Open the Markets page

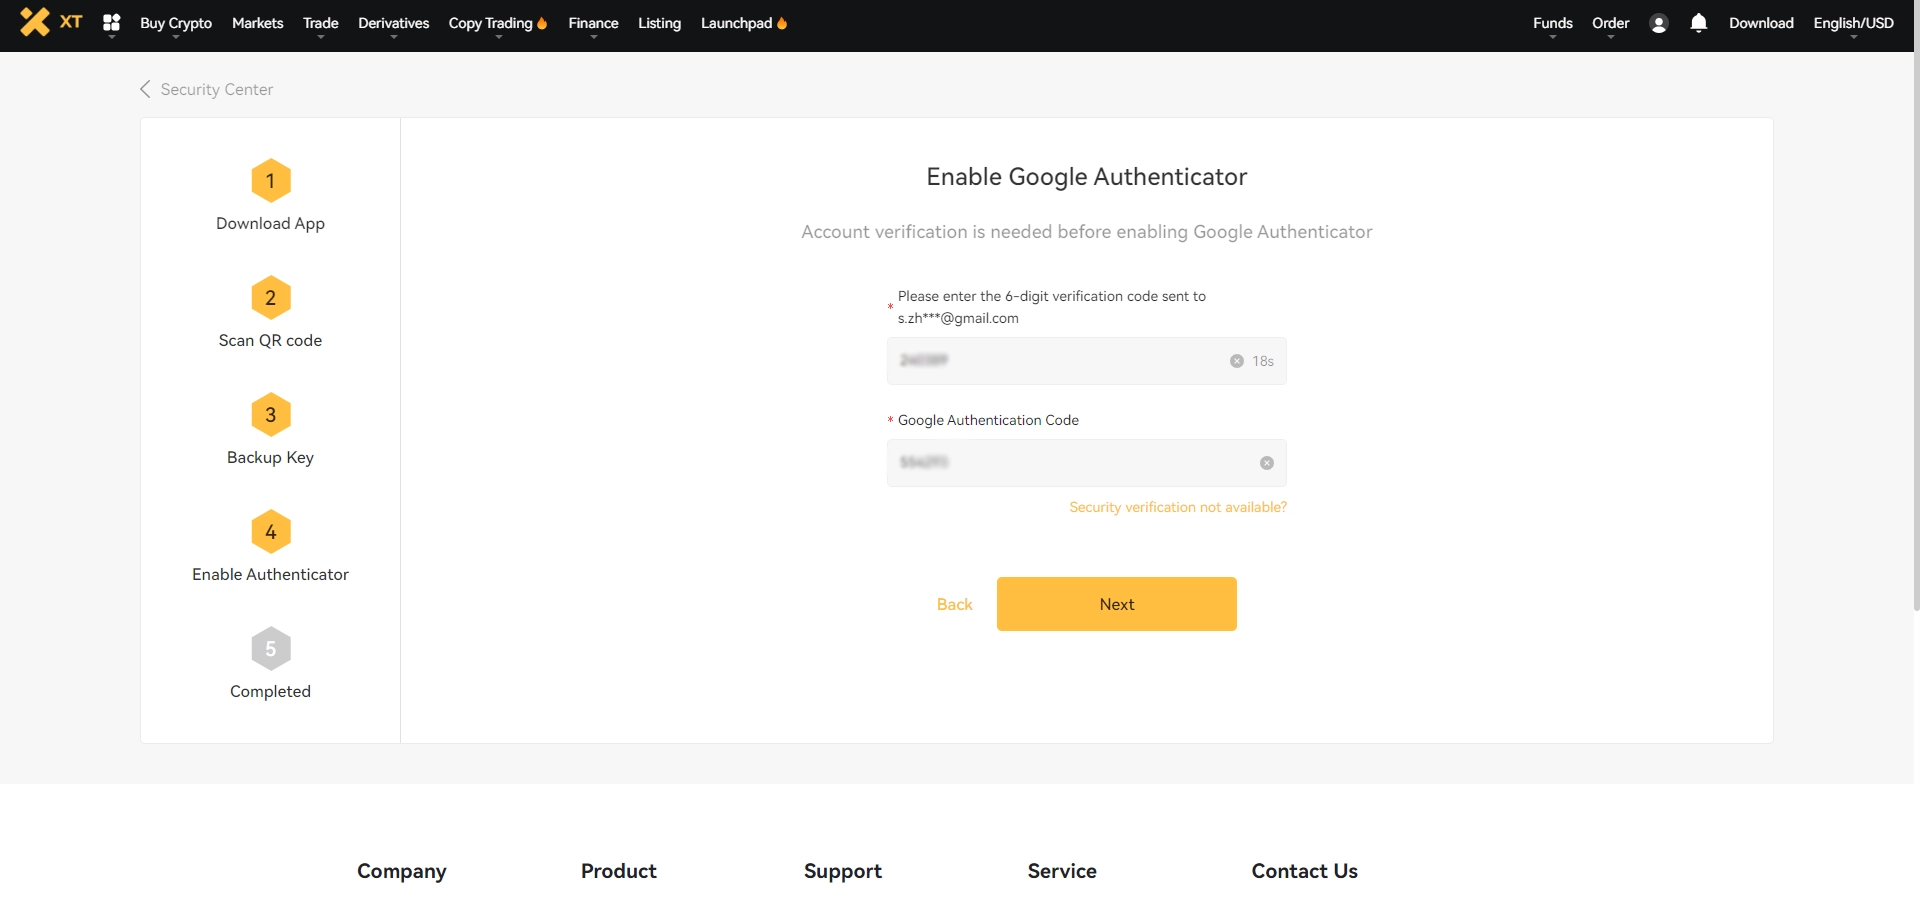pos(258,23)
